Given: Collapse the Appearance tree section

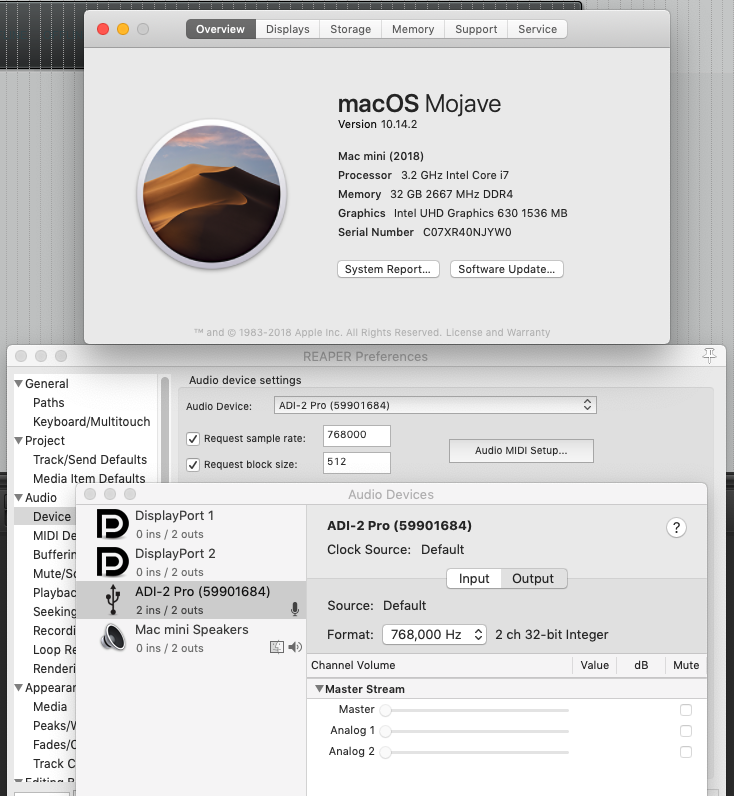Looking at the screenshot, I should click(19, 687).
